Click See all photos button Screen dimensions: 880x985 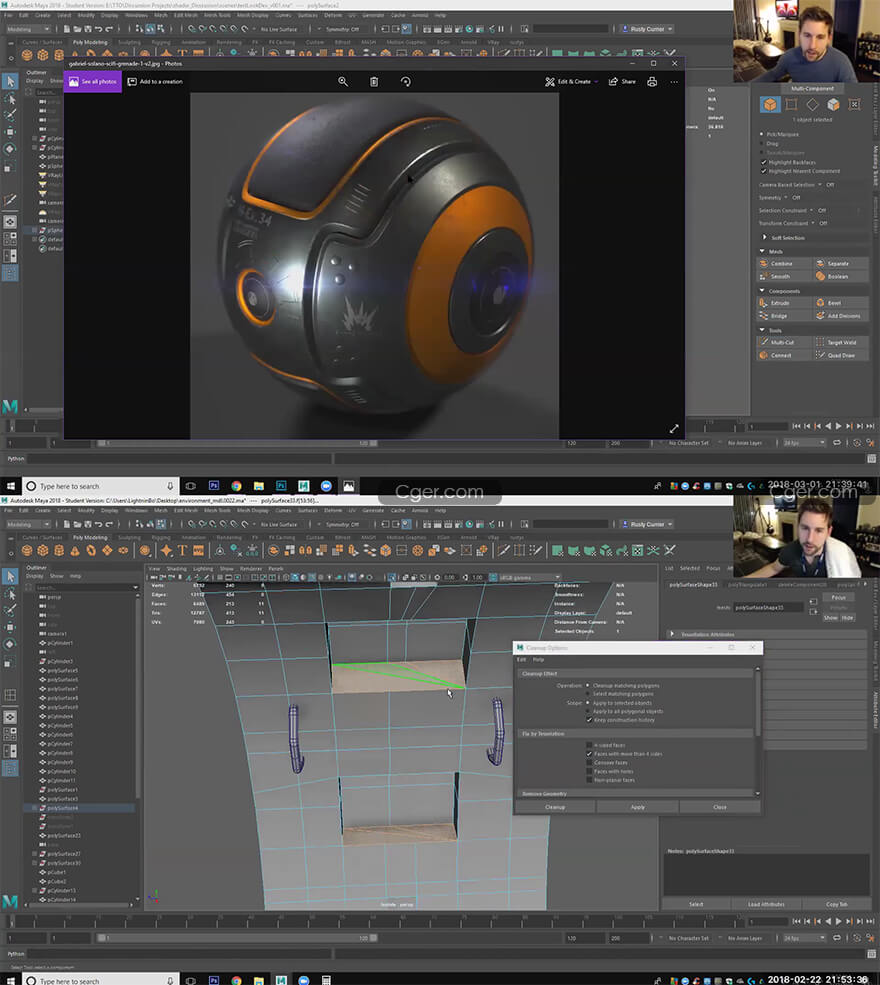[x=93, y=81]
